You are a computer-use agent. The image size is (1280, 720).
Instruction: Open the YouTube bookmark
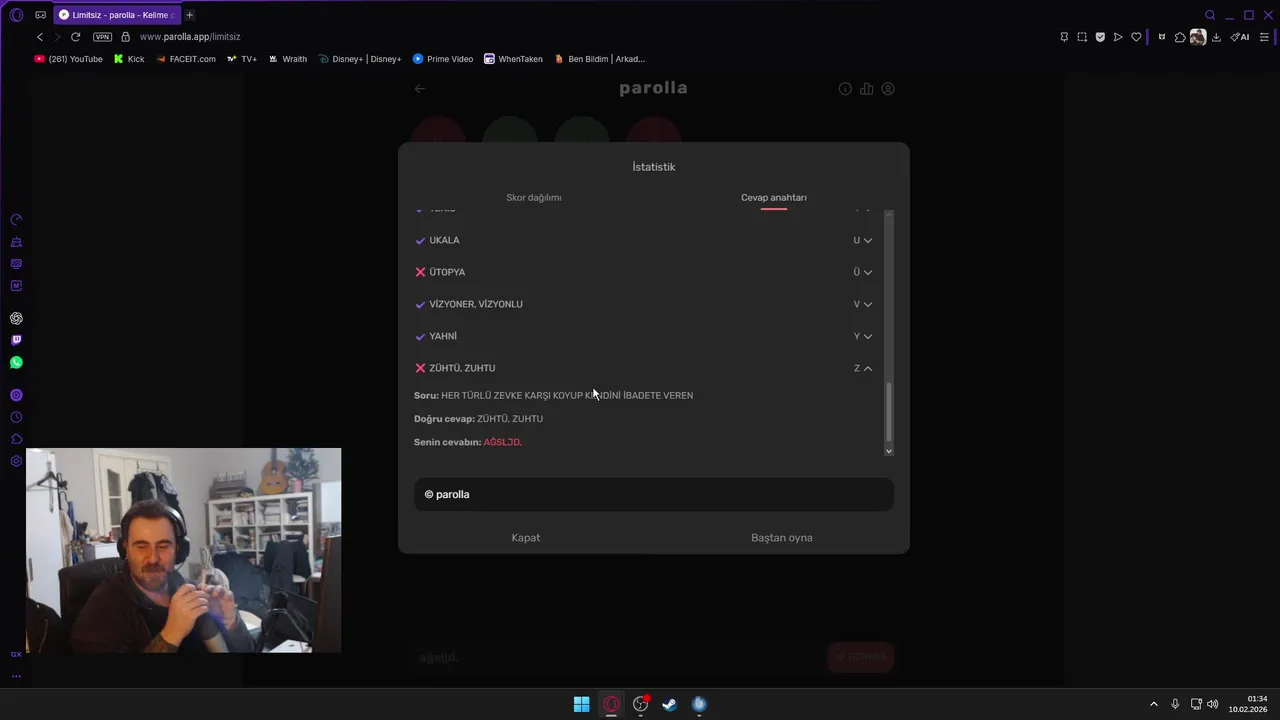(68, 59)
